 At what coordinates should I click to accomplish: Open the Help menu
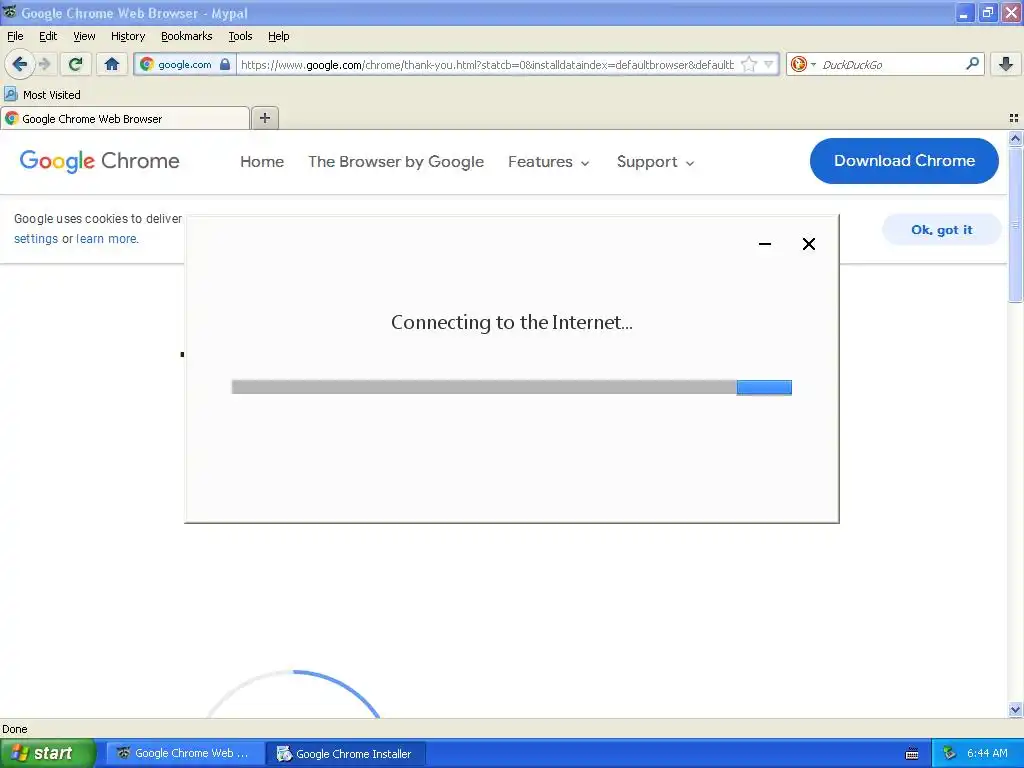point(278,36)
